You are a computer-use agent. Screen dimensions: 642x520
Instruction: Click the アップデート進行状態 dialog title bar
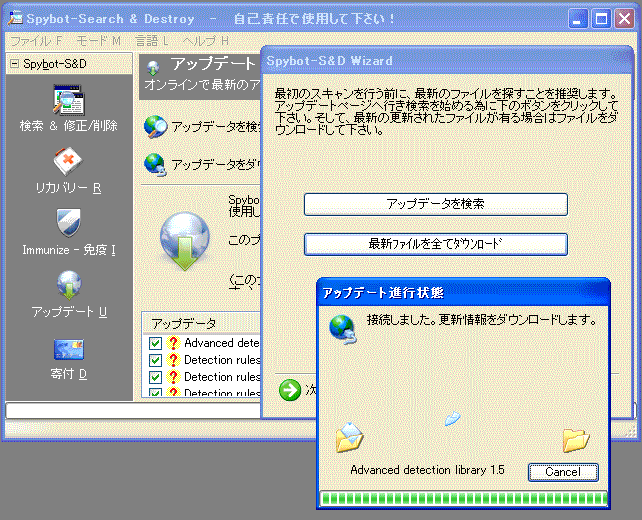coord(463,292)
